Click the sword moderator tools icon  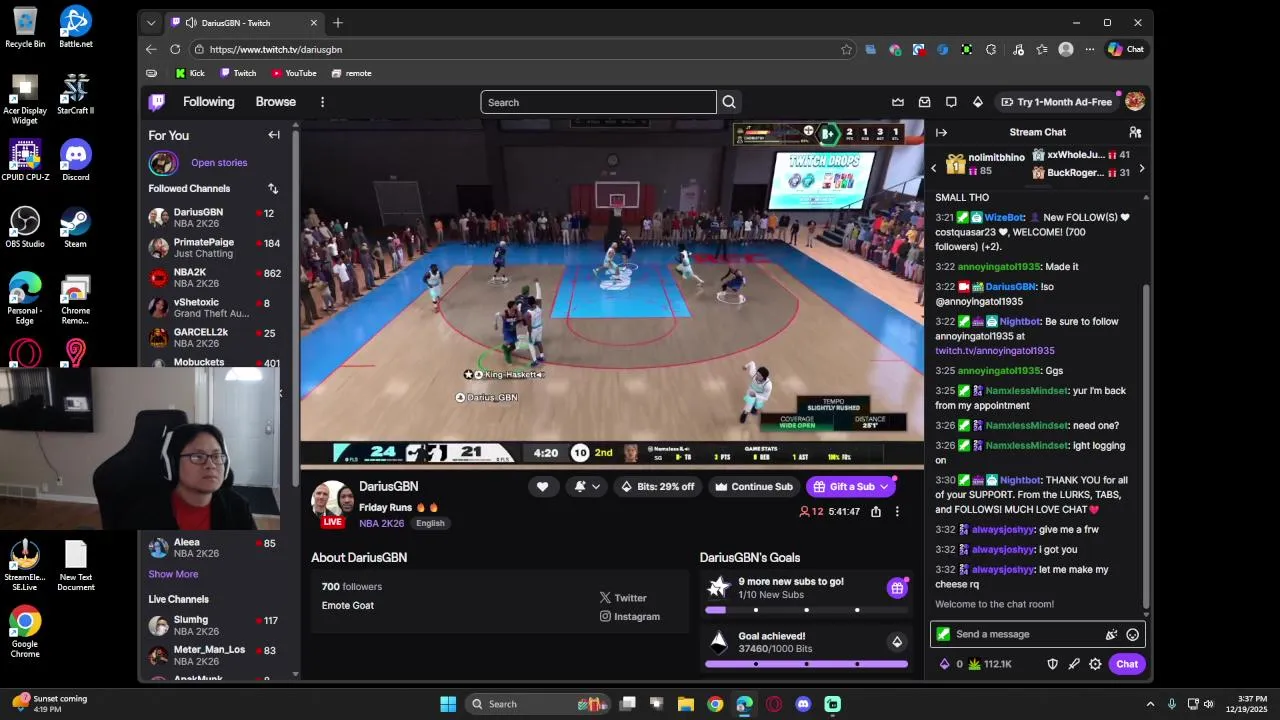1074,664
